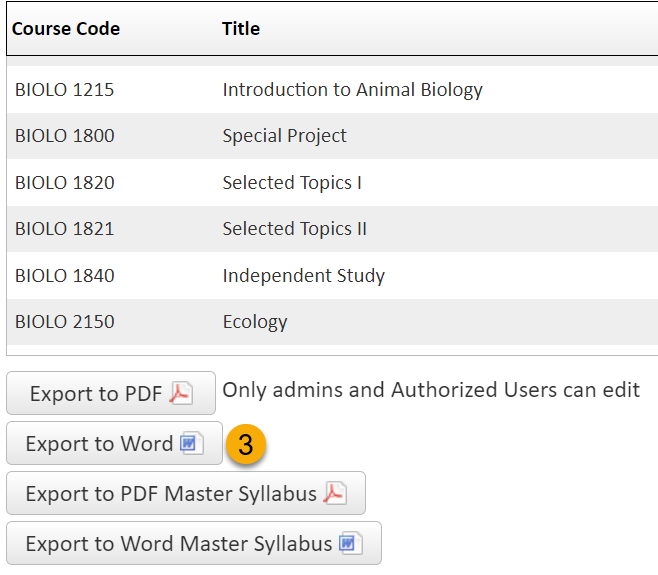Open Introduction to Animal Biology course
The height and width of the screenshot is (575, 658).
pyautogui.click(x=352, y=90)
